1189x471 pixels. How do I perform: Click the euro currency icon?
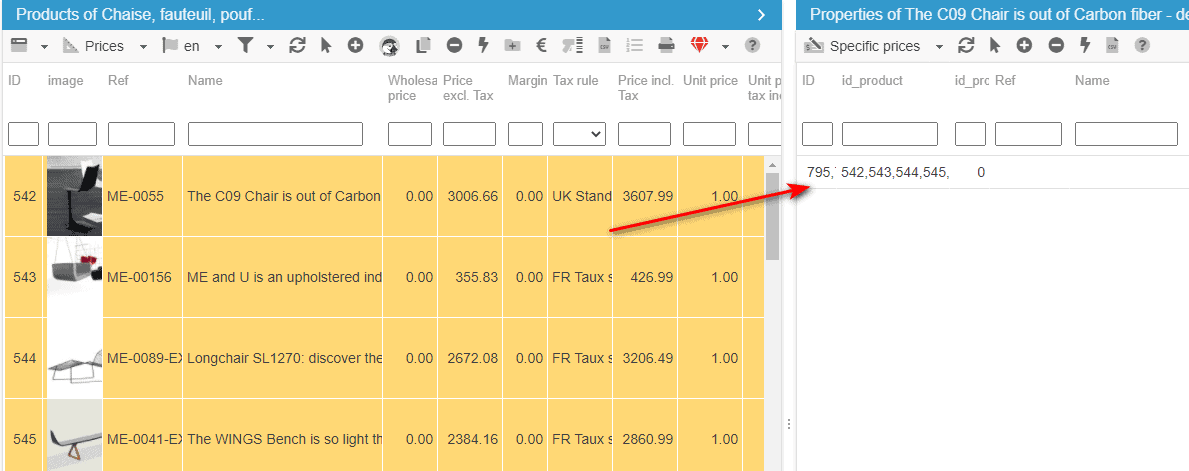click(x=541, y=46)
